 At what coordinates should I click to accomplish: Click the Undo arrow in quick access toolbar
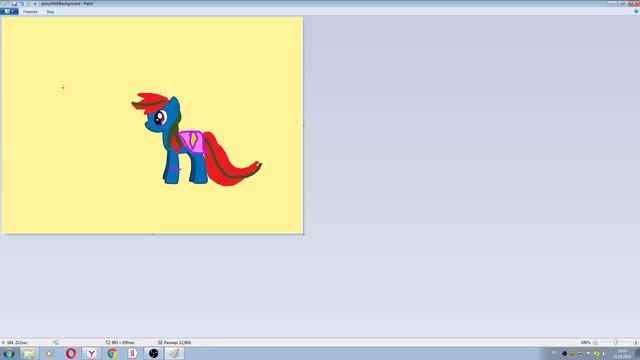point(22,3)
